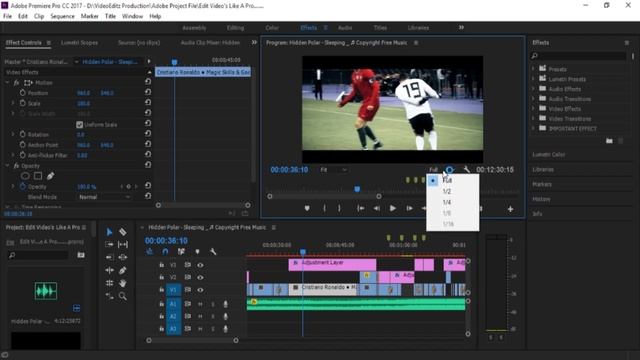
Task: Open Blend Mode Normal dropdown
Action: pos(104,197)
